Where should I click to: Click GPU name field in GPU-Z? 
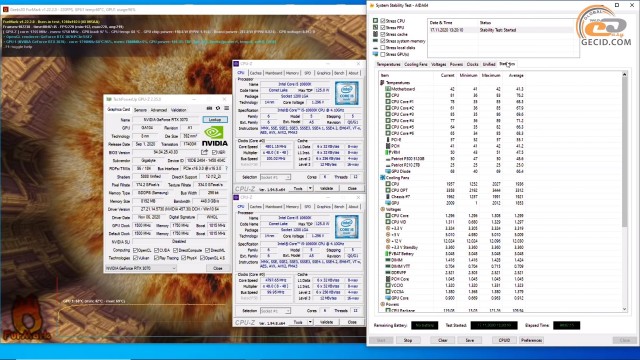point(167,120)
